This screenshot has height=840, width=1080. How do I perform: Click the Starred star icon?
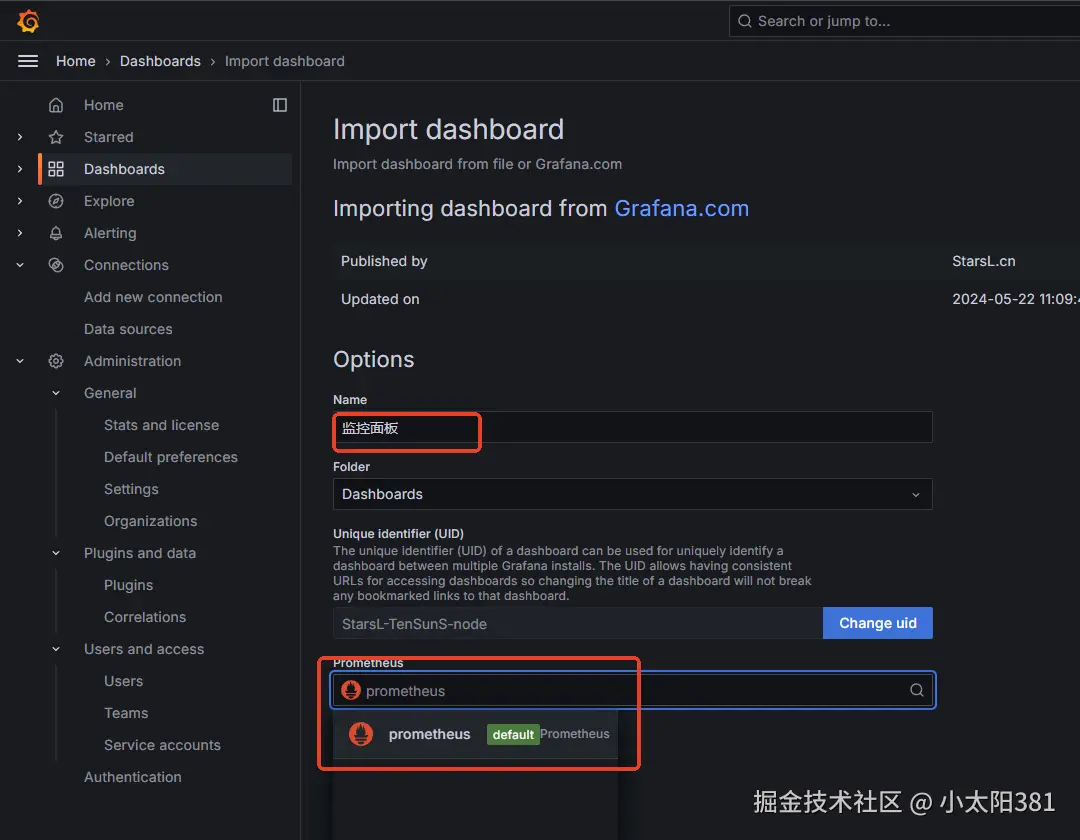point(56,137)
